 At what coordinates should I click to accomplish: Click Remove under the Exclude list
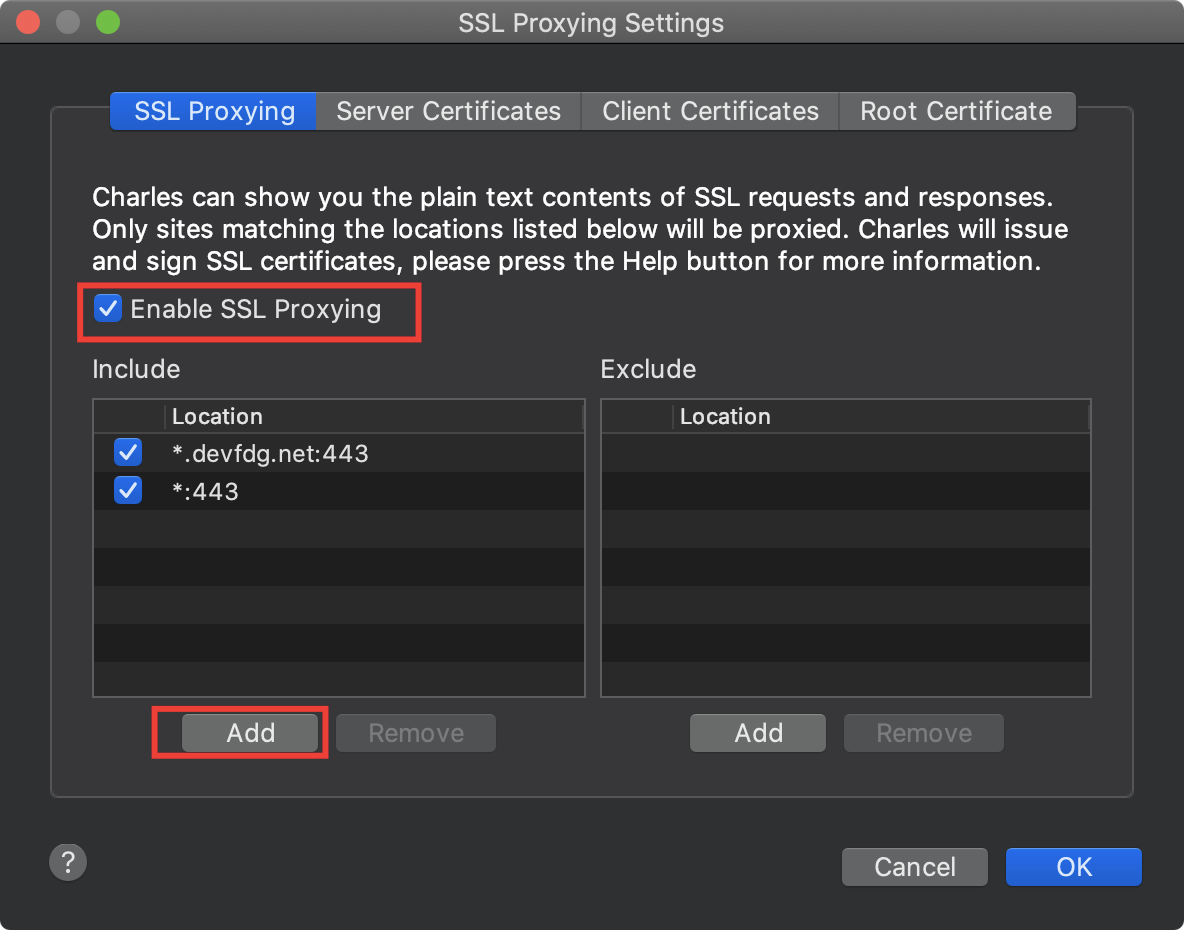pyautogui.click(x=924, y=733)
